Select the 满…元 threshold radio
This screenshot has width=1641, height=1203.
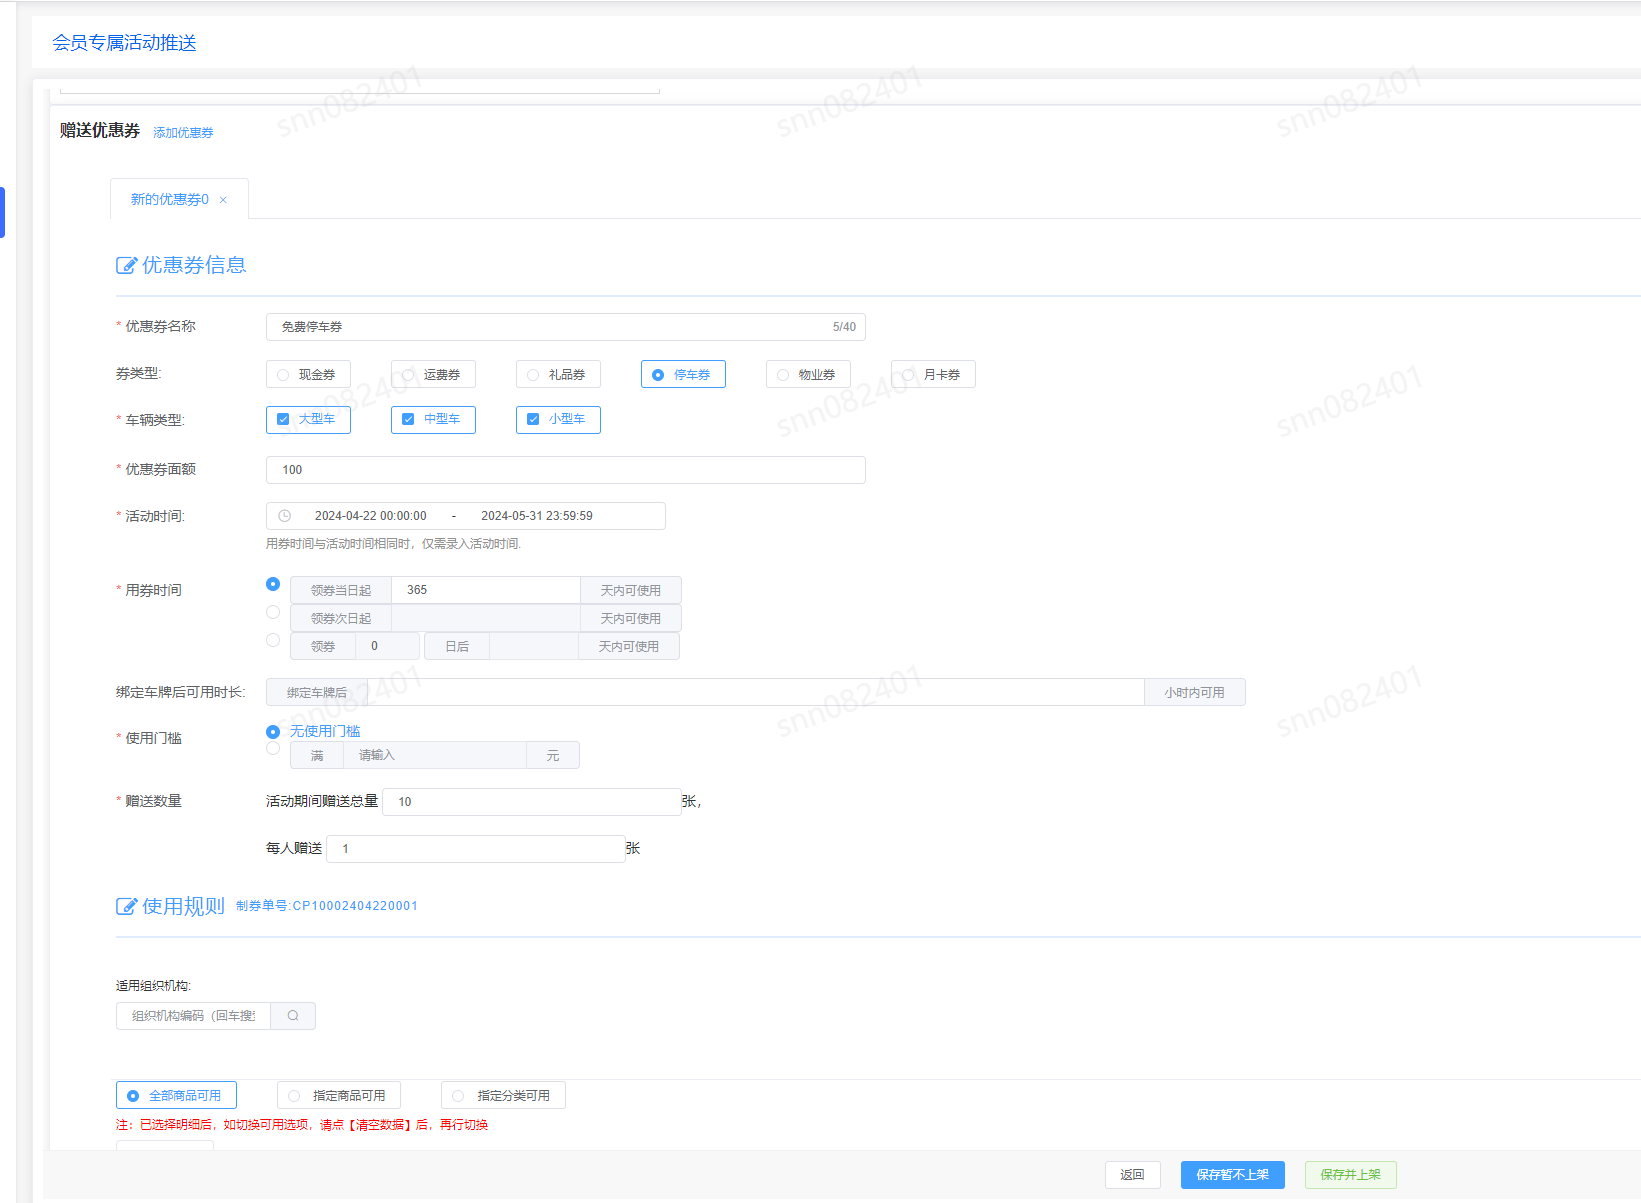point(273,748)
